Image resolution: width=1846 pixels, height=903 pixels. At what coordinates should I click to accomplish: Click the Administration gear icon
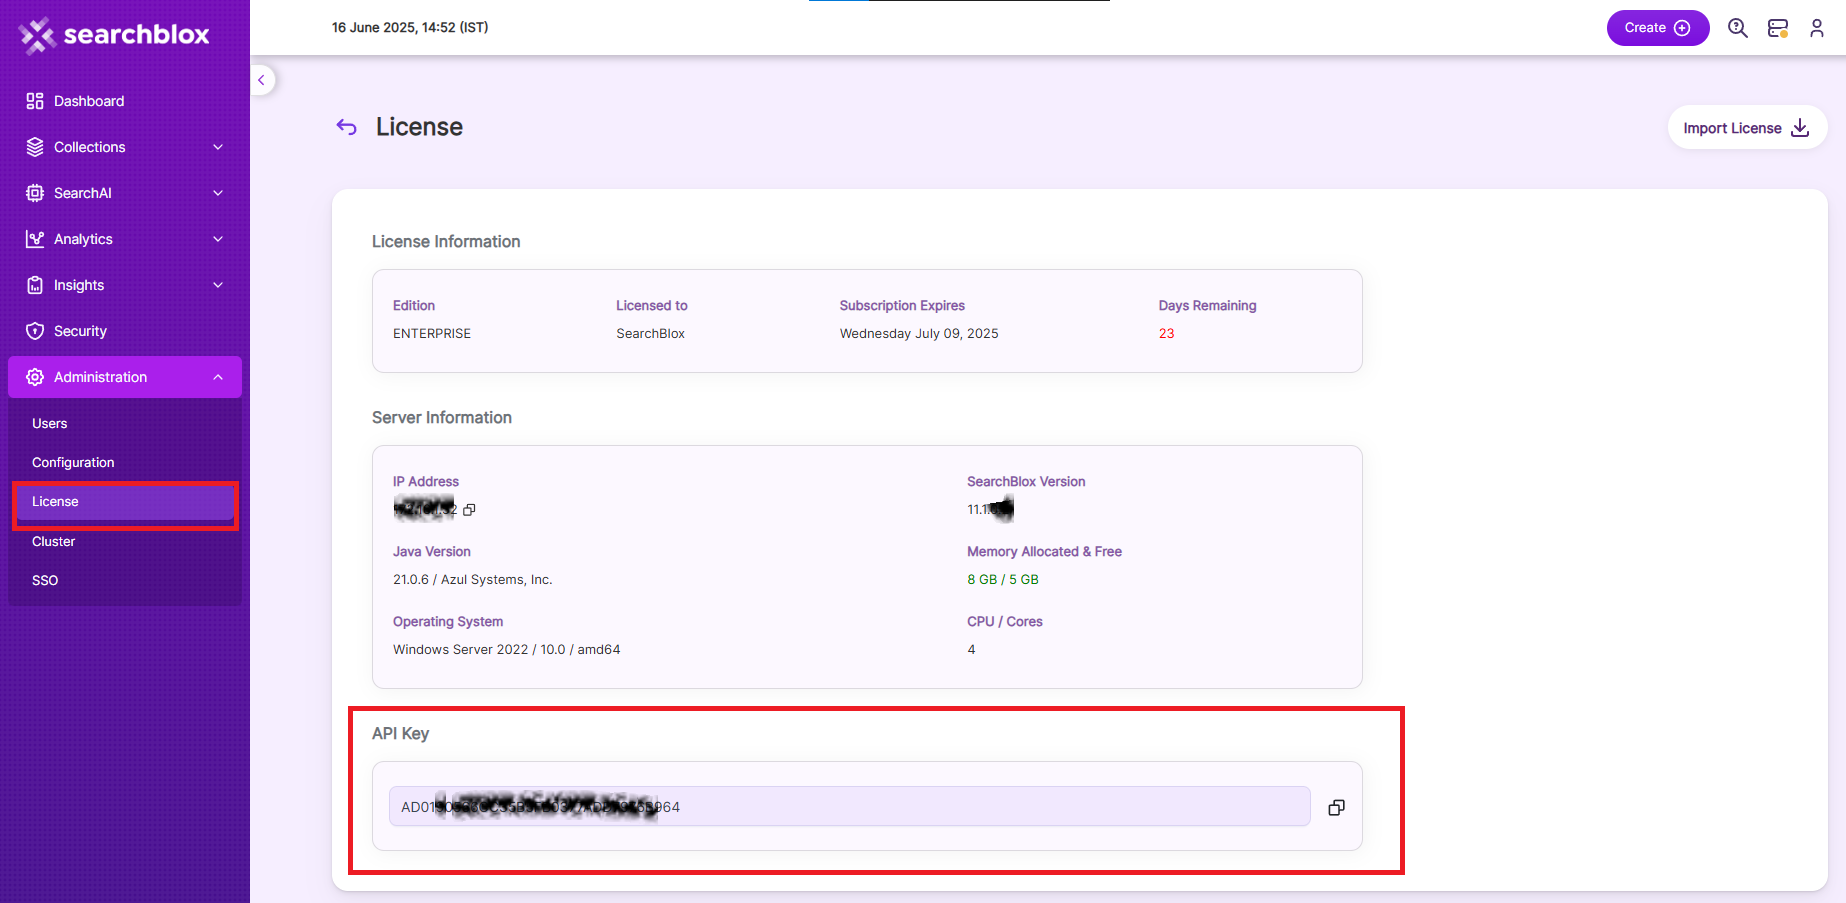[x=35, y=377]
